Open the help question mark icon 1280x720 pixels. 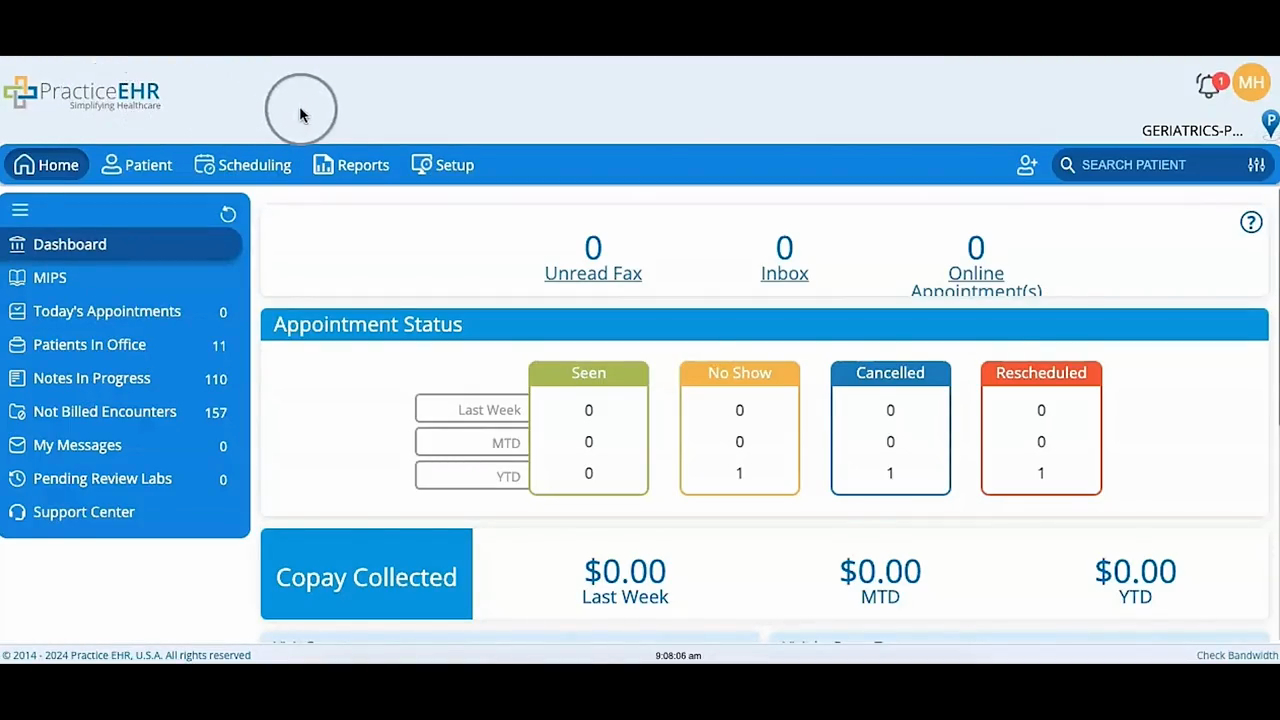1251,222
